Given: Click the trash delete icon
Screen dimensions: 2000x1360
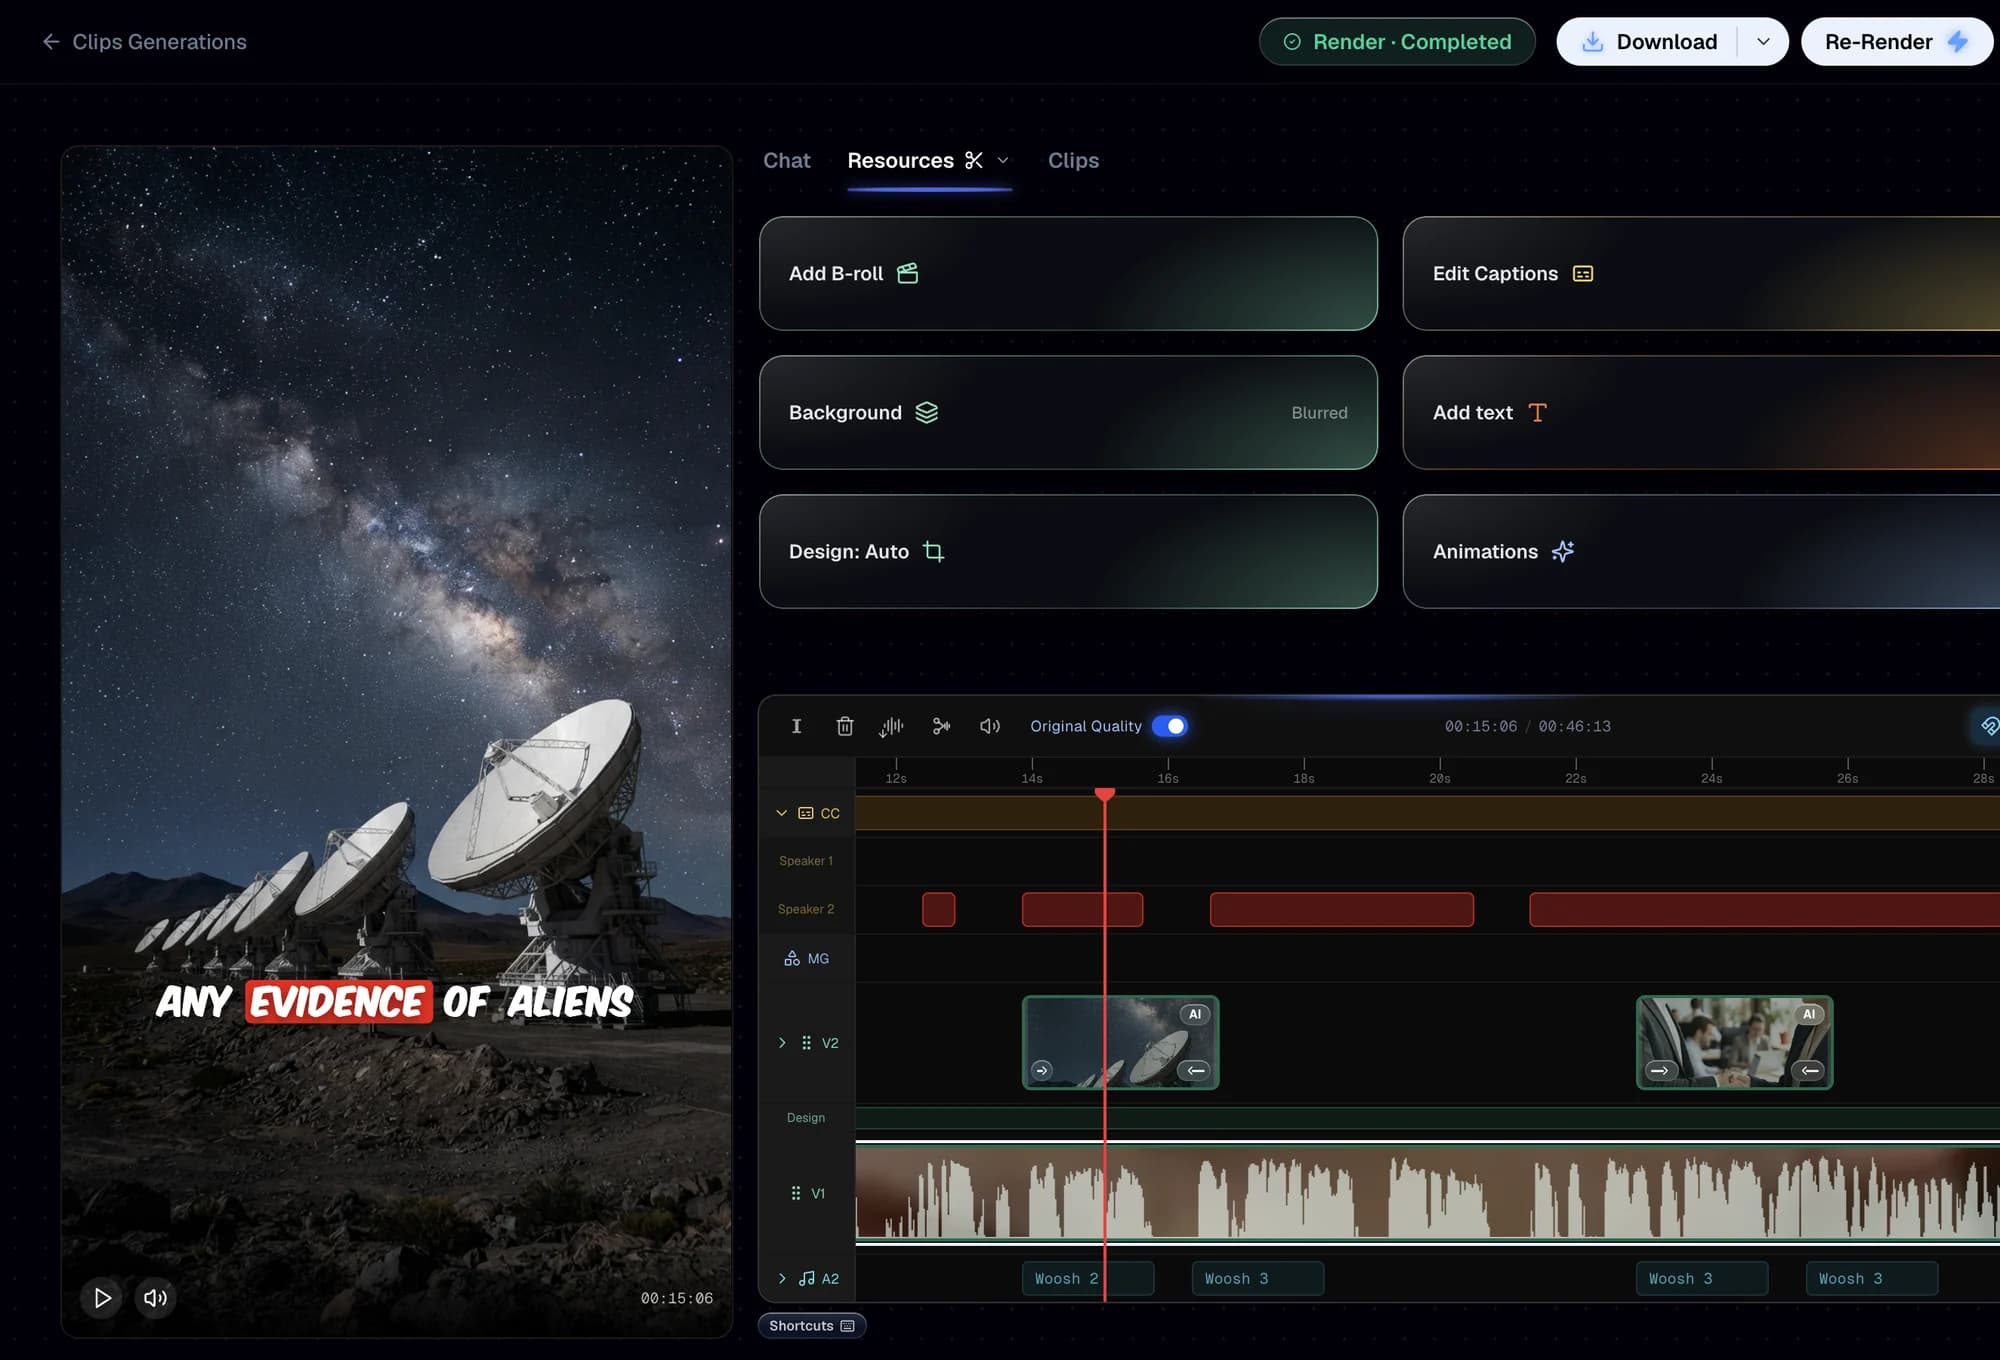Looking at the screenshot, I should coord(844,727).
